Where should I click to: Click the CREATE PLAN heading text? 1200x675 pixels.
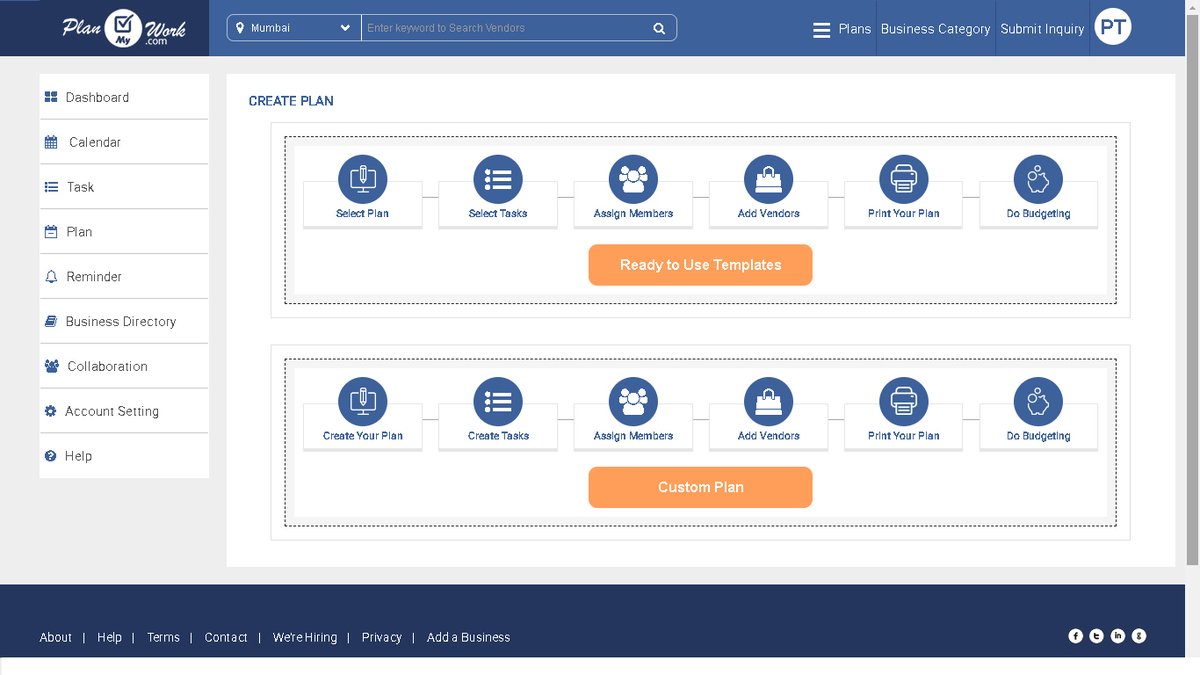point(291,101)
